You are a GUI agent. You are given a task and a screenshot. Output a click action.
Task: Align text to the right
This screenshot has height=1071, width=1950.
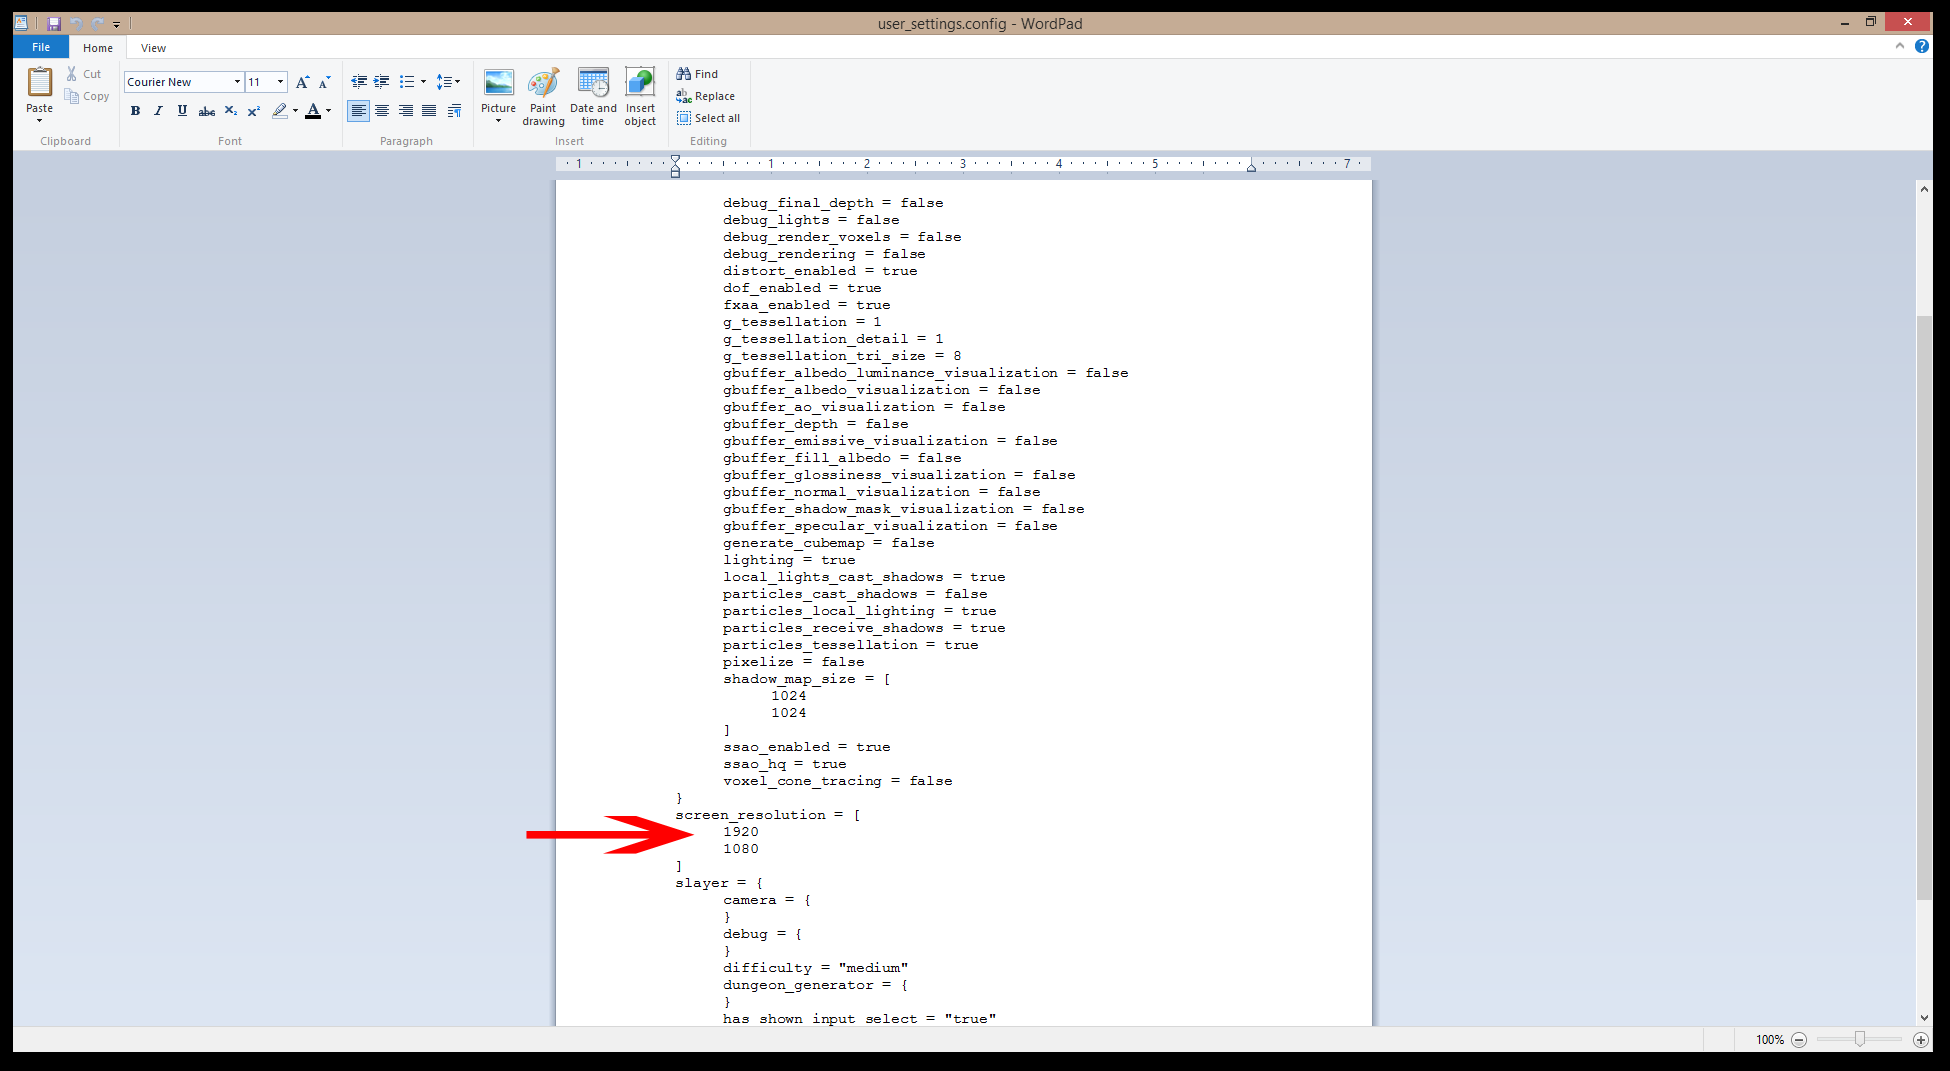tap(406, 111)
